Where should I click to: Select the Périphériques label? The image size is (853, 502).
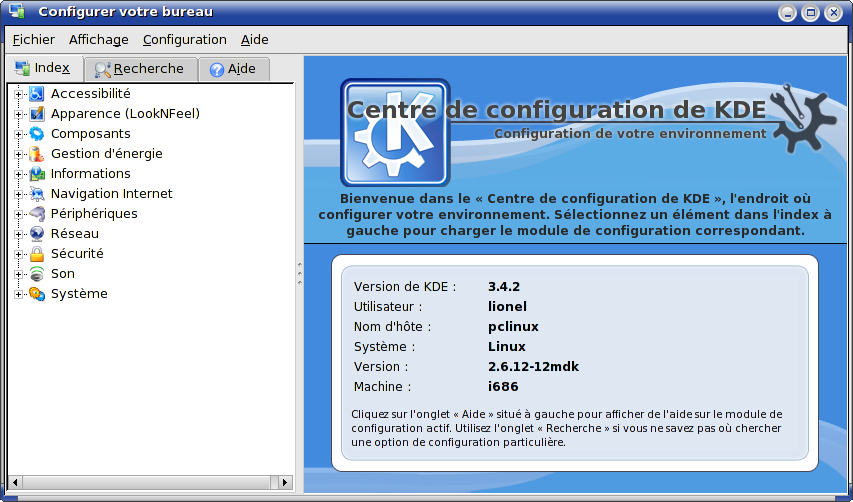94,214
